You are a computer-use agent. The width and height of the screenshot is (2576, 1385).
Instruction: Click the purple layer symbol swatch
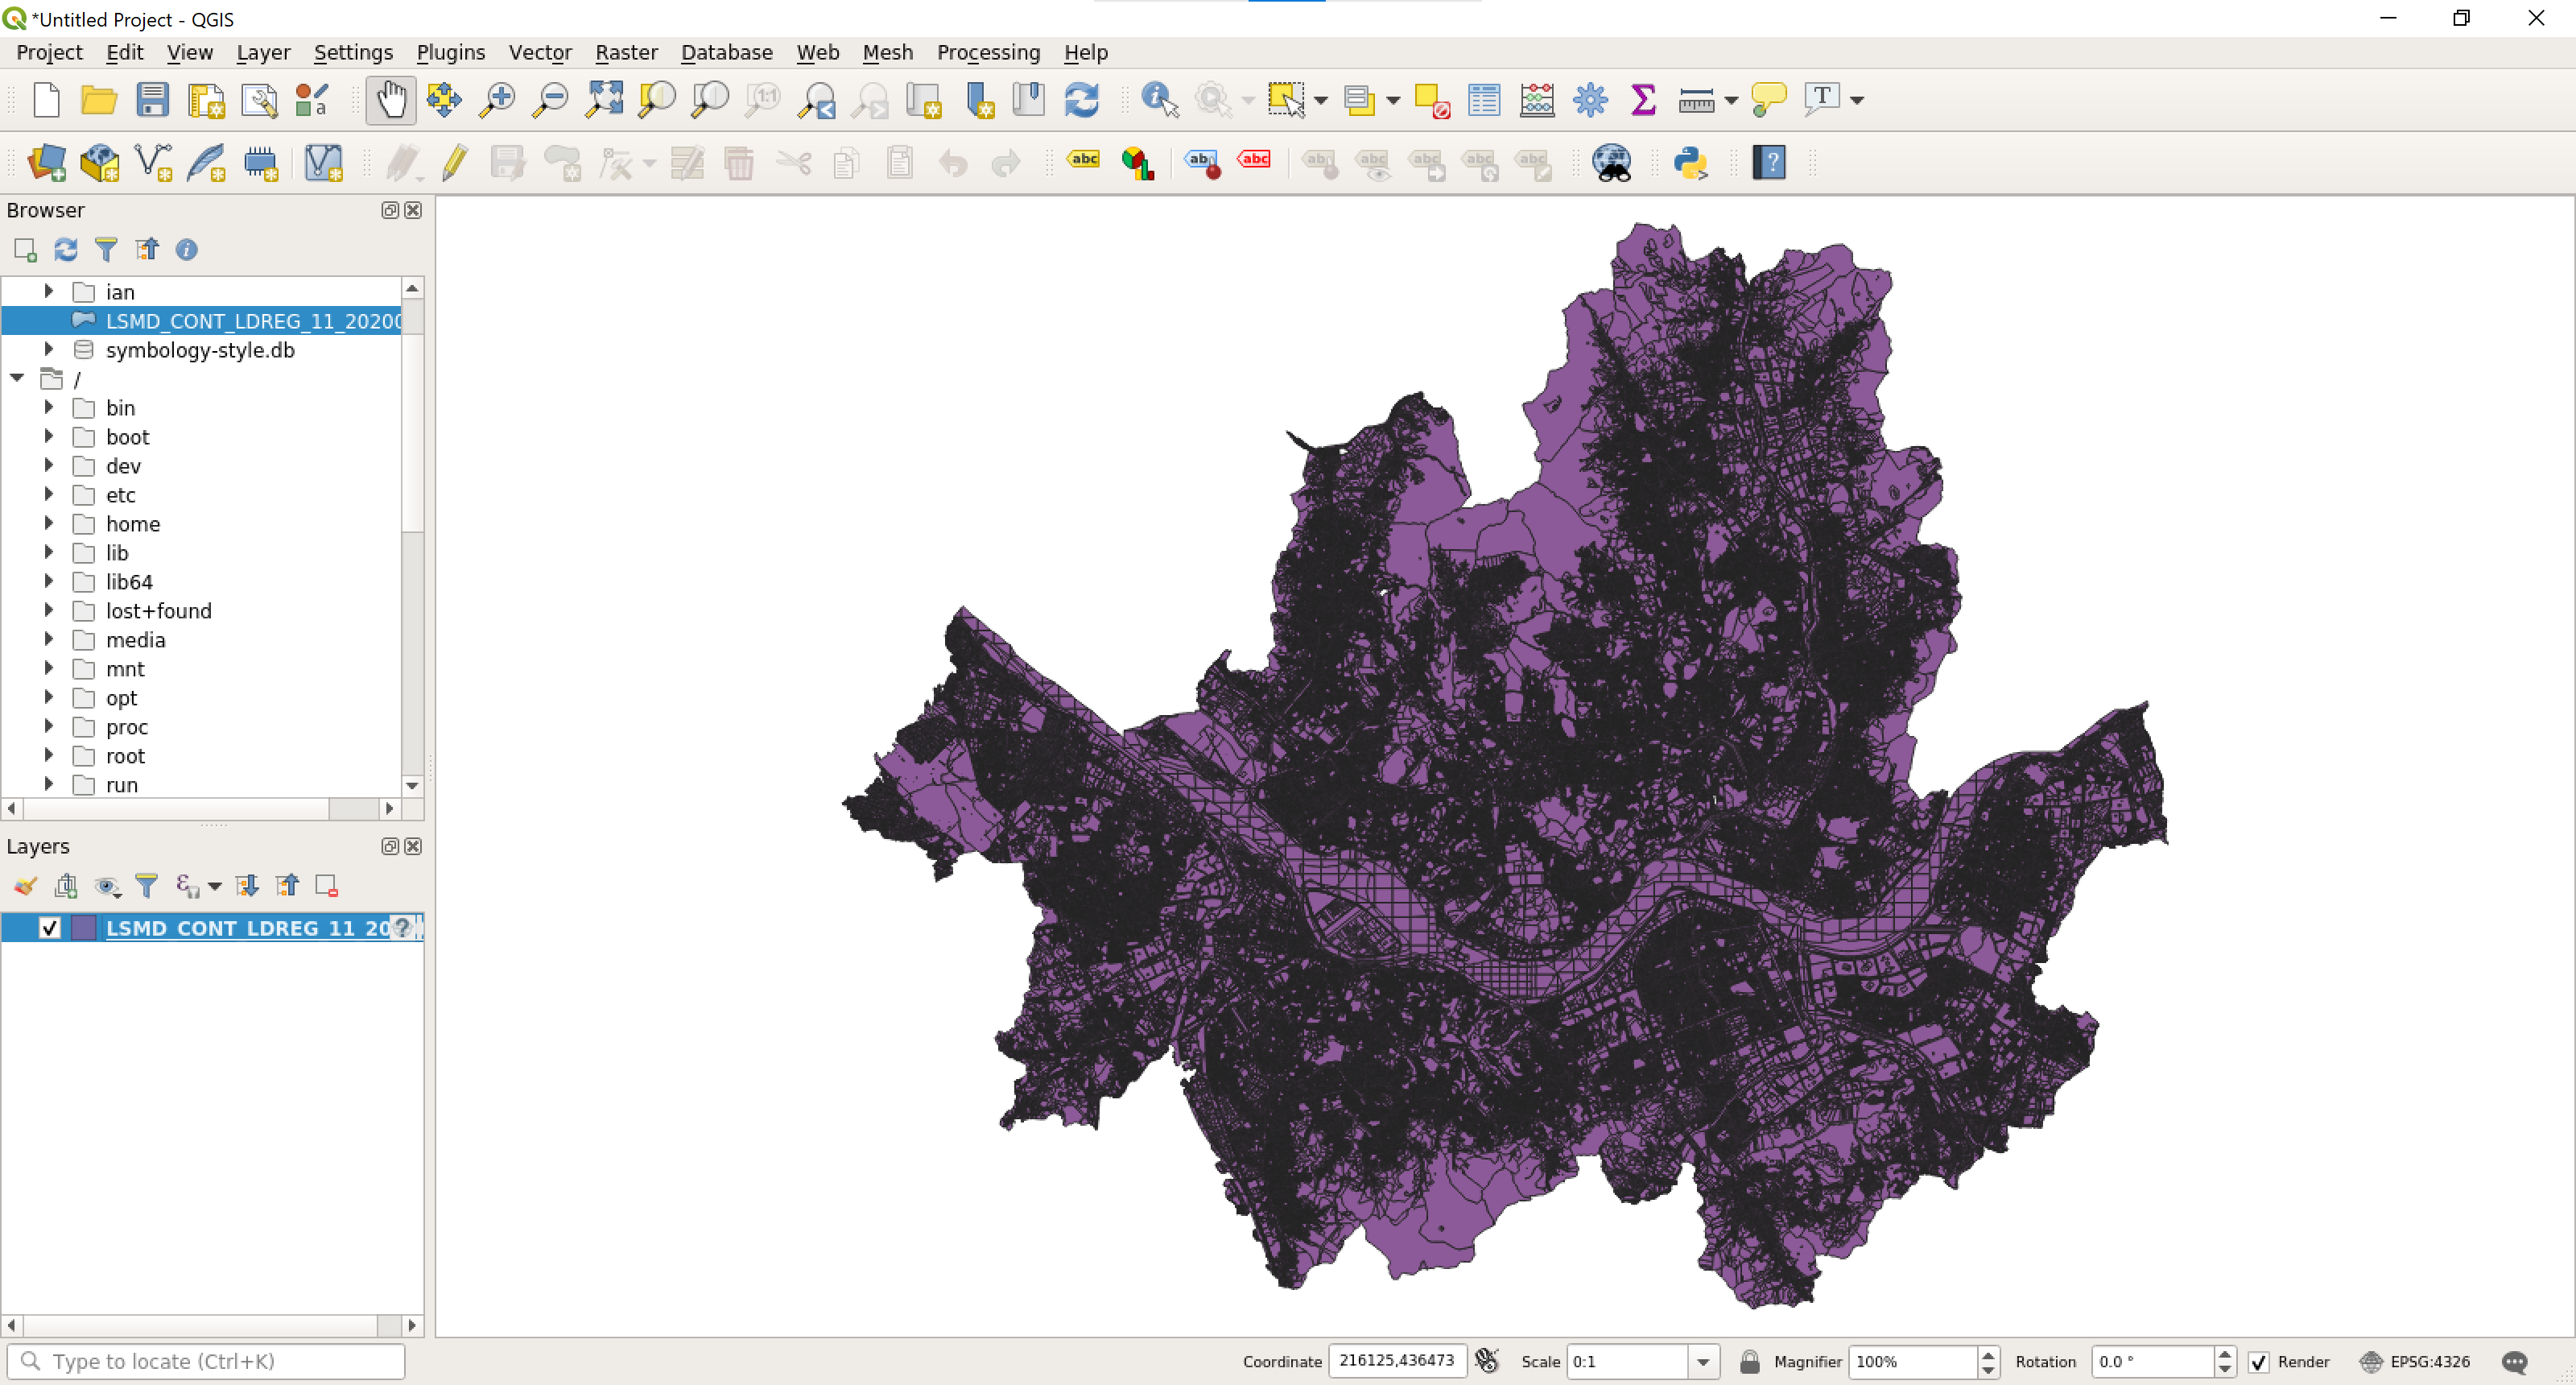pyautogui.click(x=84, y=928)
